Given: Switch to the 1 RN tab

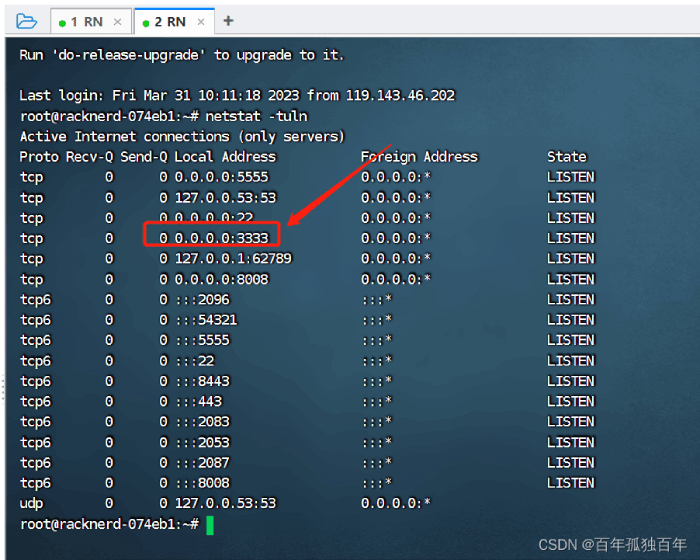Looking at the screenshot, I should click(91, 21).
